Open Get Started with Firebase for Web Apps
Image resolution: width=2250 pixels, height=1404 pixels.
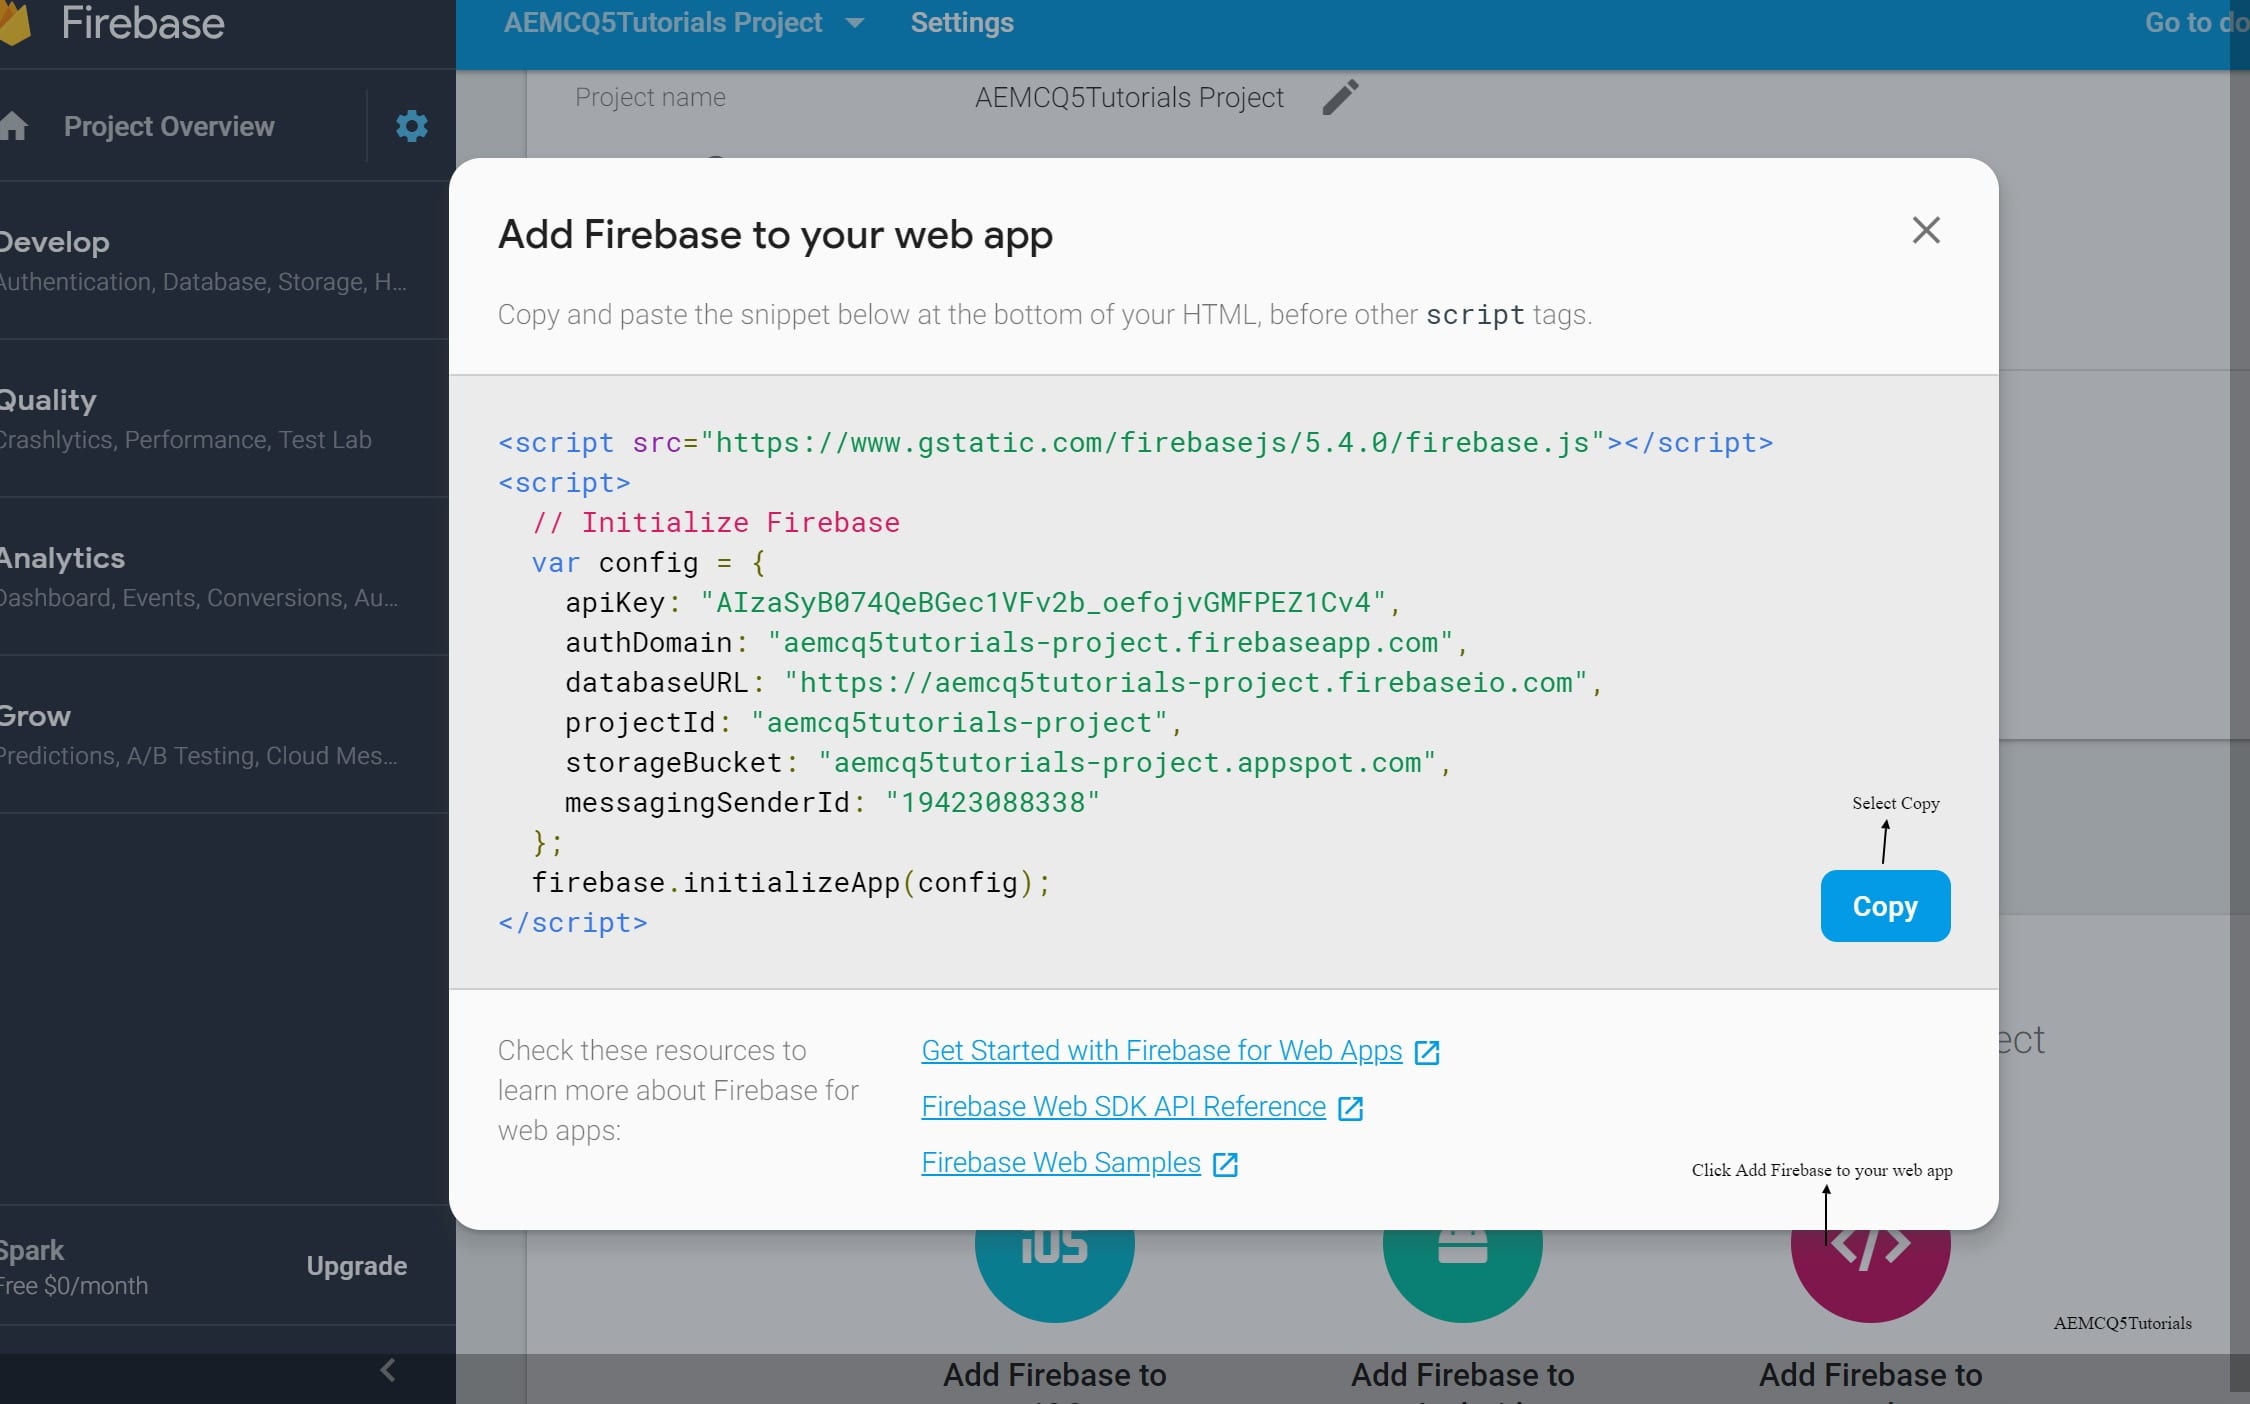click(x=1161, y=1050)
